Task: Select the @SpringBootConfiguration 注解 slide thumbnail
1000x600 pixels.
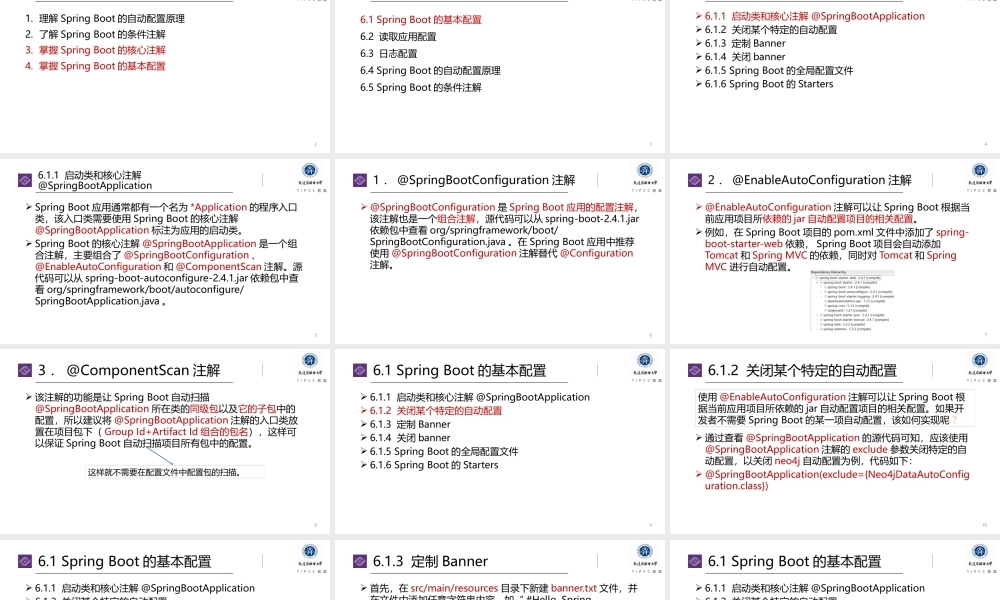Action: point(500,250)
